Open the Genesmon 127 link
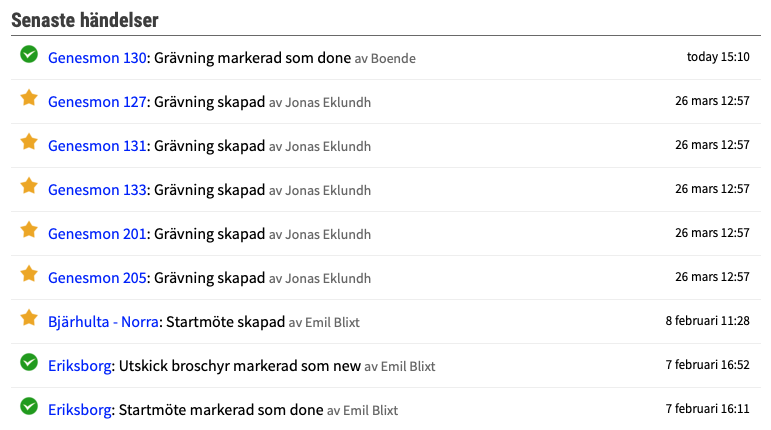 [x=97, y=102]
